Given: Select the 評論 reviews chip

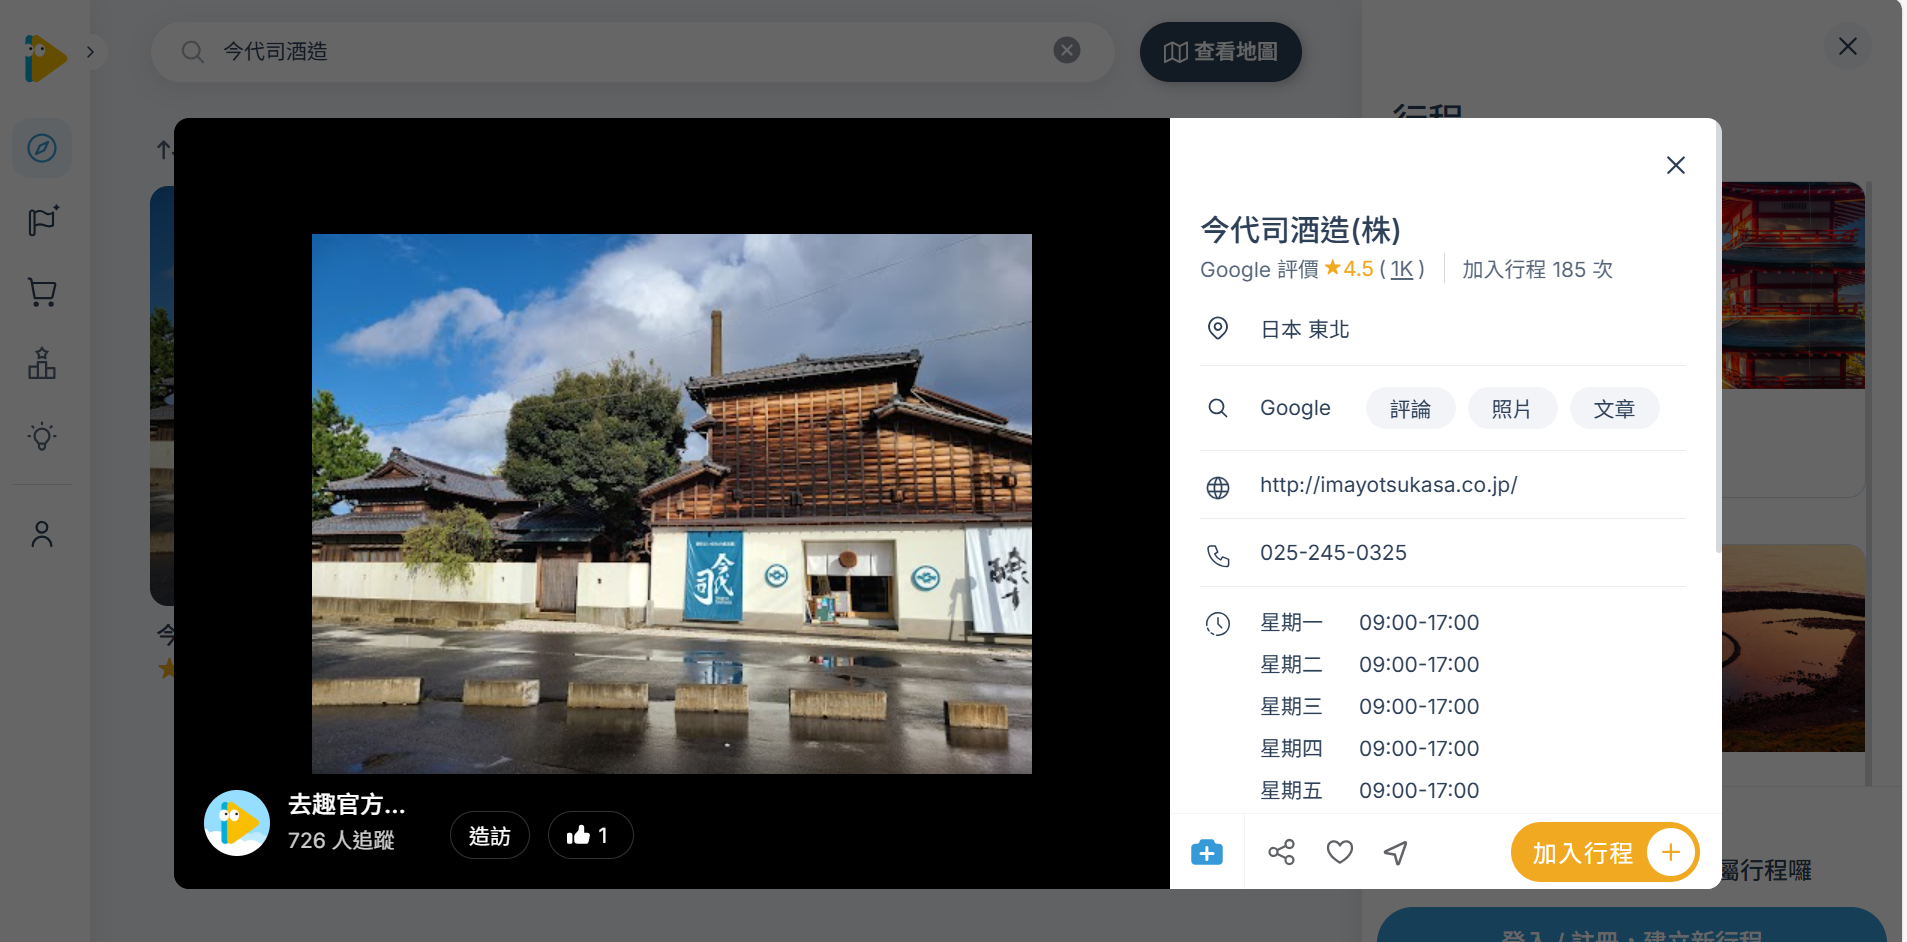Looking at the screenshot, I should tap(1410, 409).
